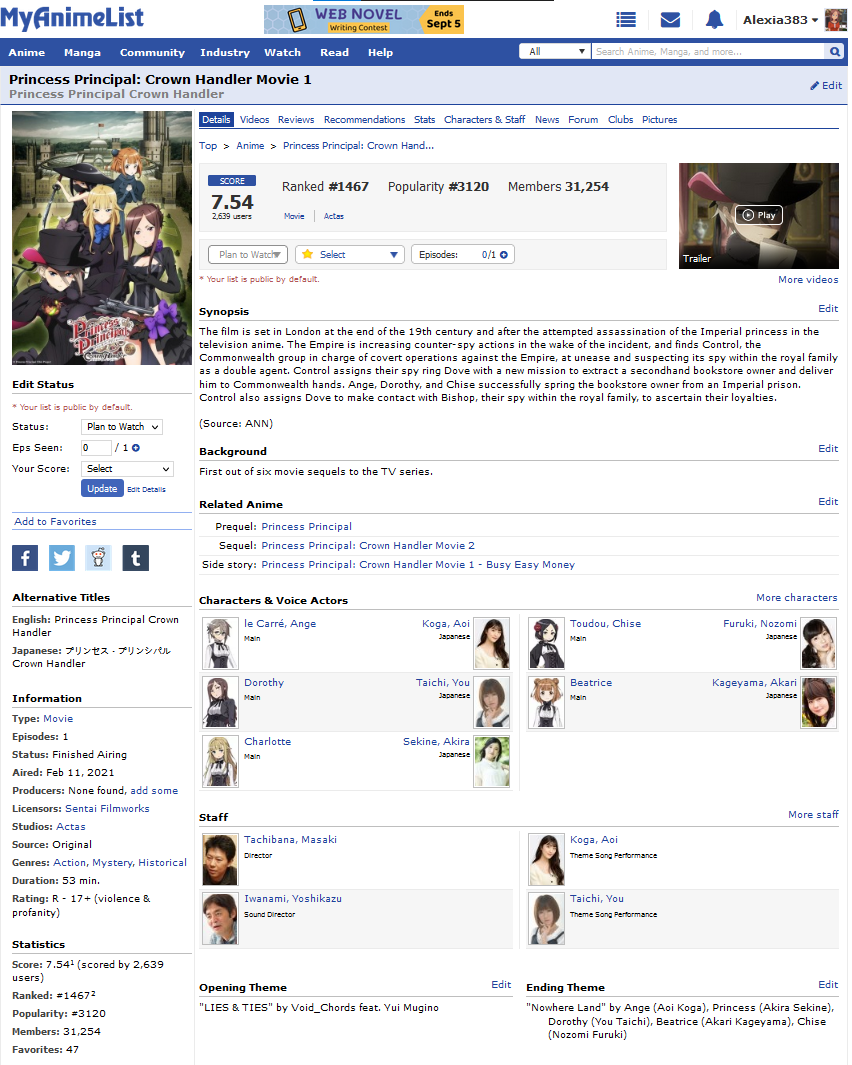This screenshot has width=852, height=1065.
Task: Click the Sentai Filmworks licensor link
Action: pos(107,808)
